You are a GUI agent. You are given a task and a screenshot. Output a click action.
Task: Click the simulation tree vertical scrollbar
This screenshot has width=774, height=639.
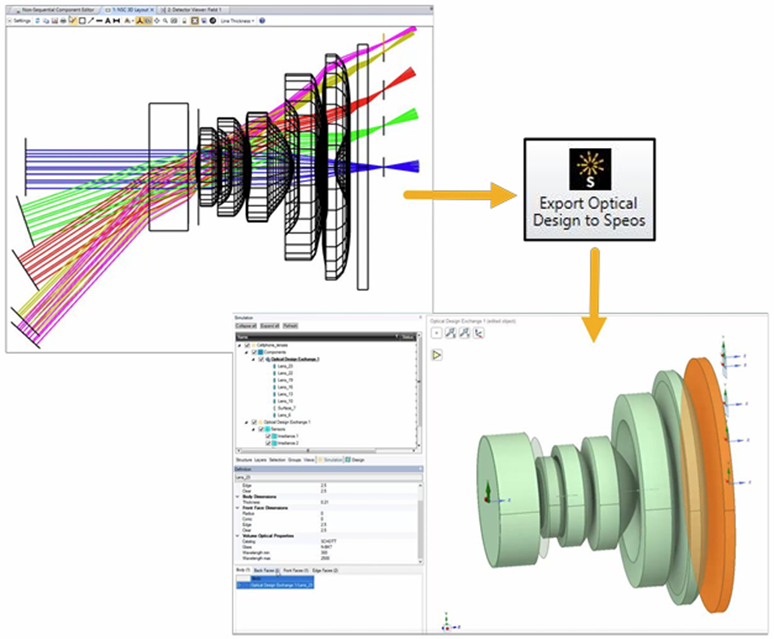(419, 390)
